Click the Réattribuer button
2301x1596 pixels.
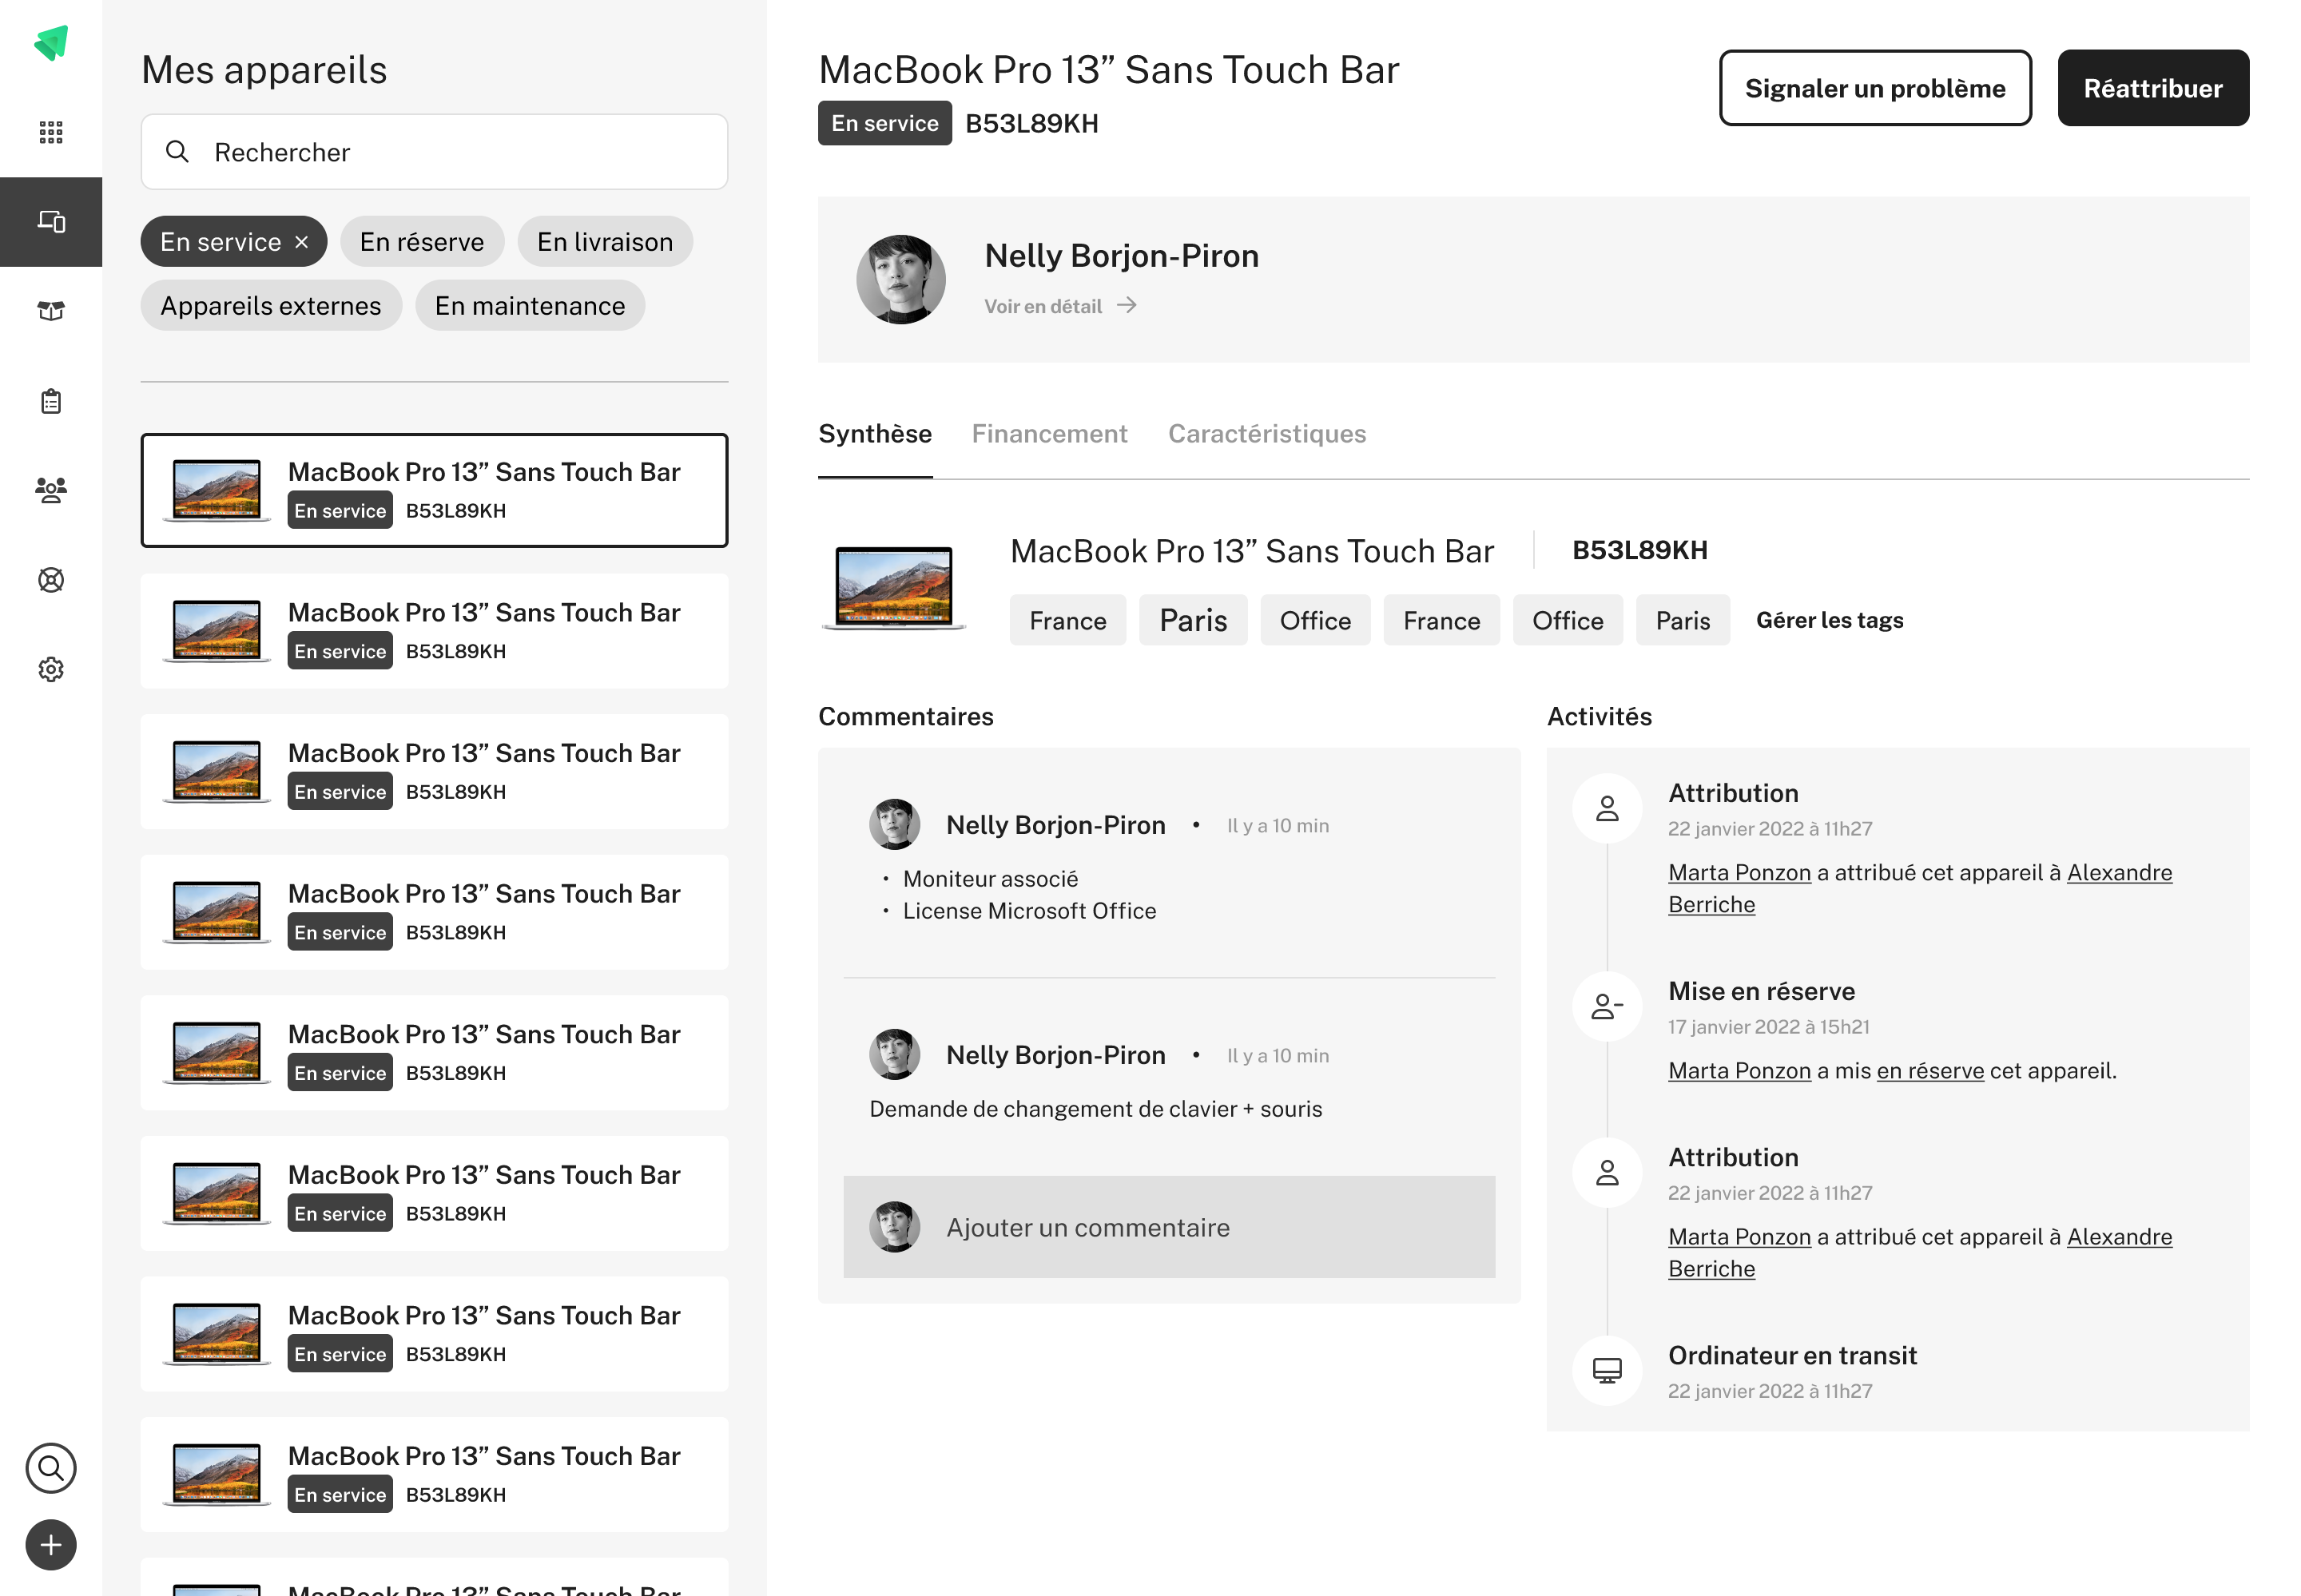2152,88
